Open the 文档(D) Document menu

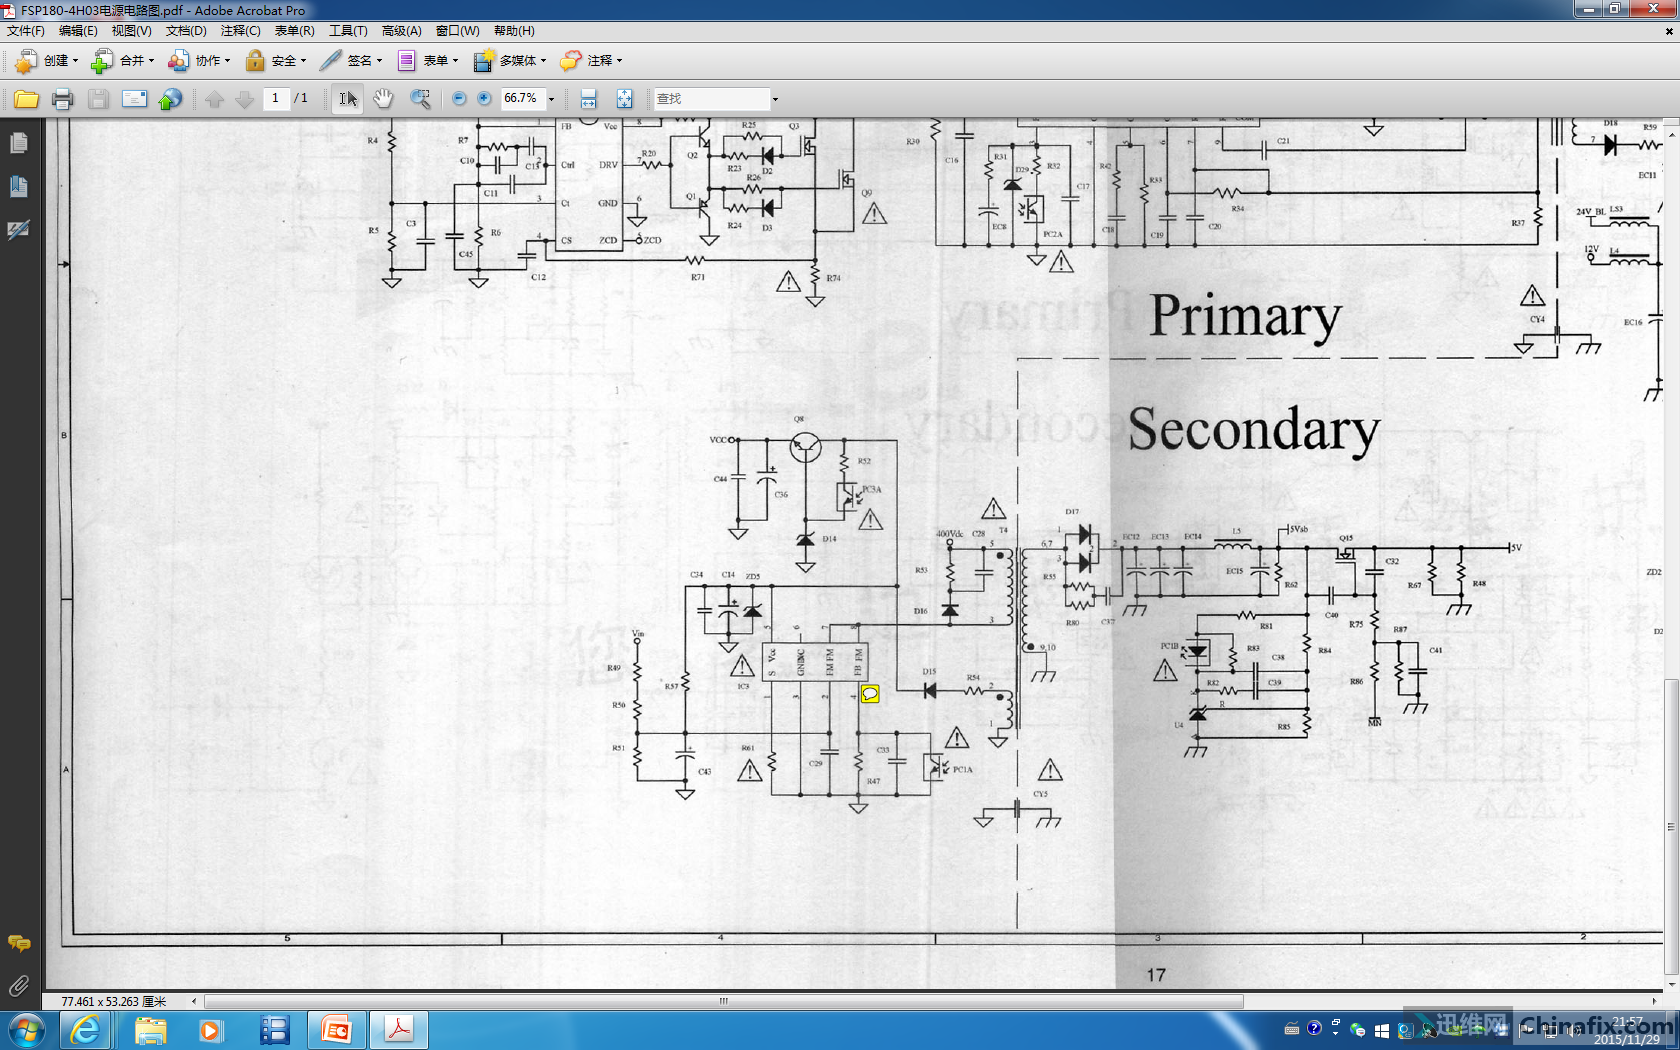click(186, 31)
